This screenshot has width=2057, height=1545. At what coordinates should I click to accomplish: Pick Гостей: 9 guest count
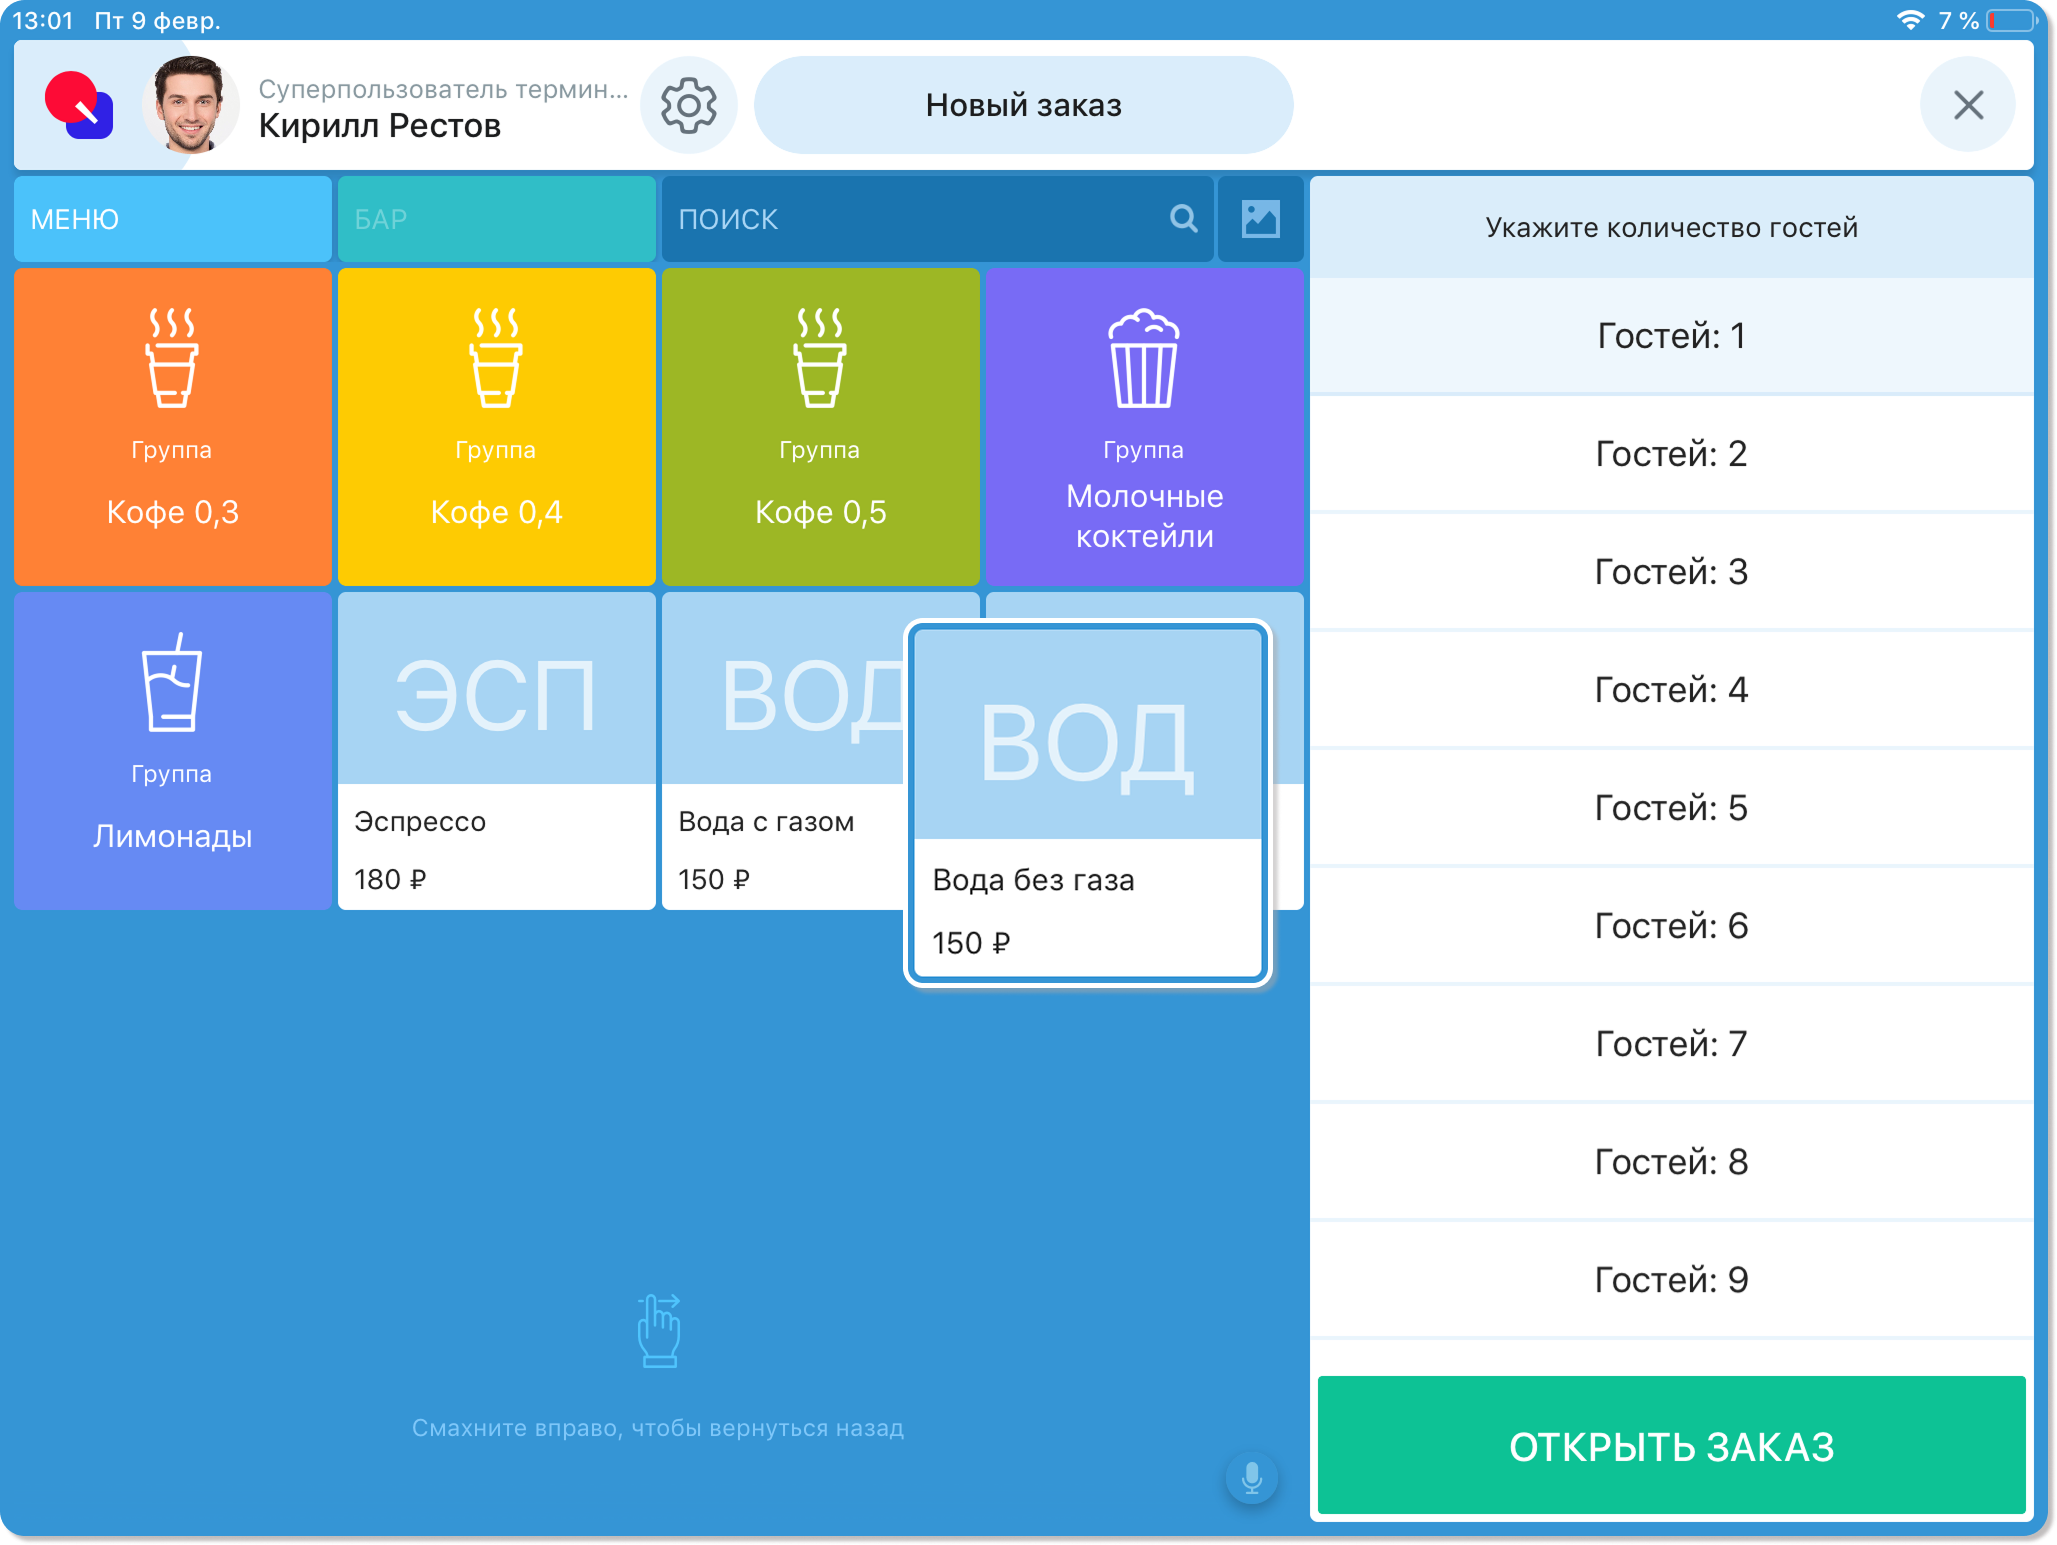[x=1671, y=1280]
